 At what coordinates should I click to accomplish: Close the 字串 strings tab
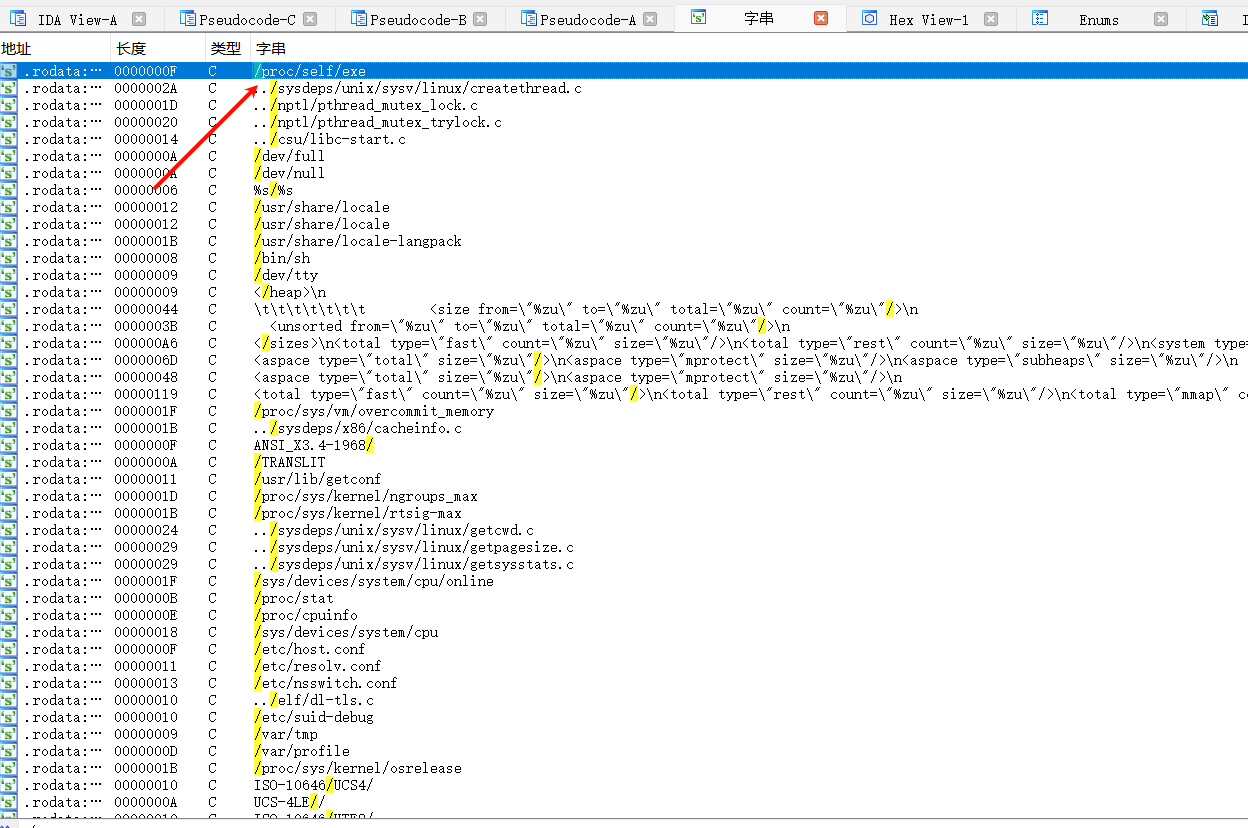coord(821,19)
